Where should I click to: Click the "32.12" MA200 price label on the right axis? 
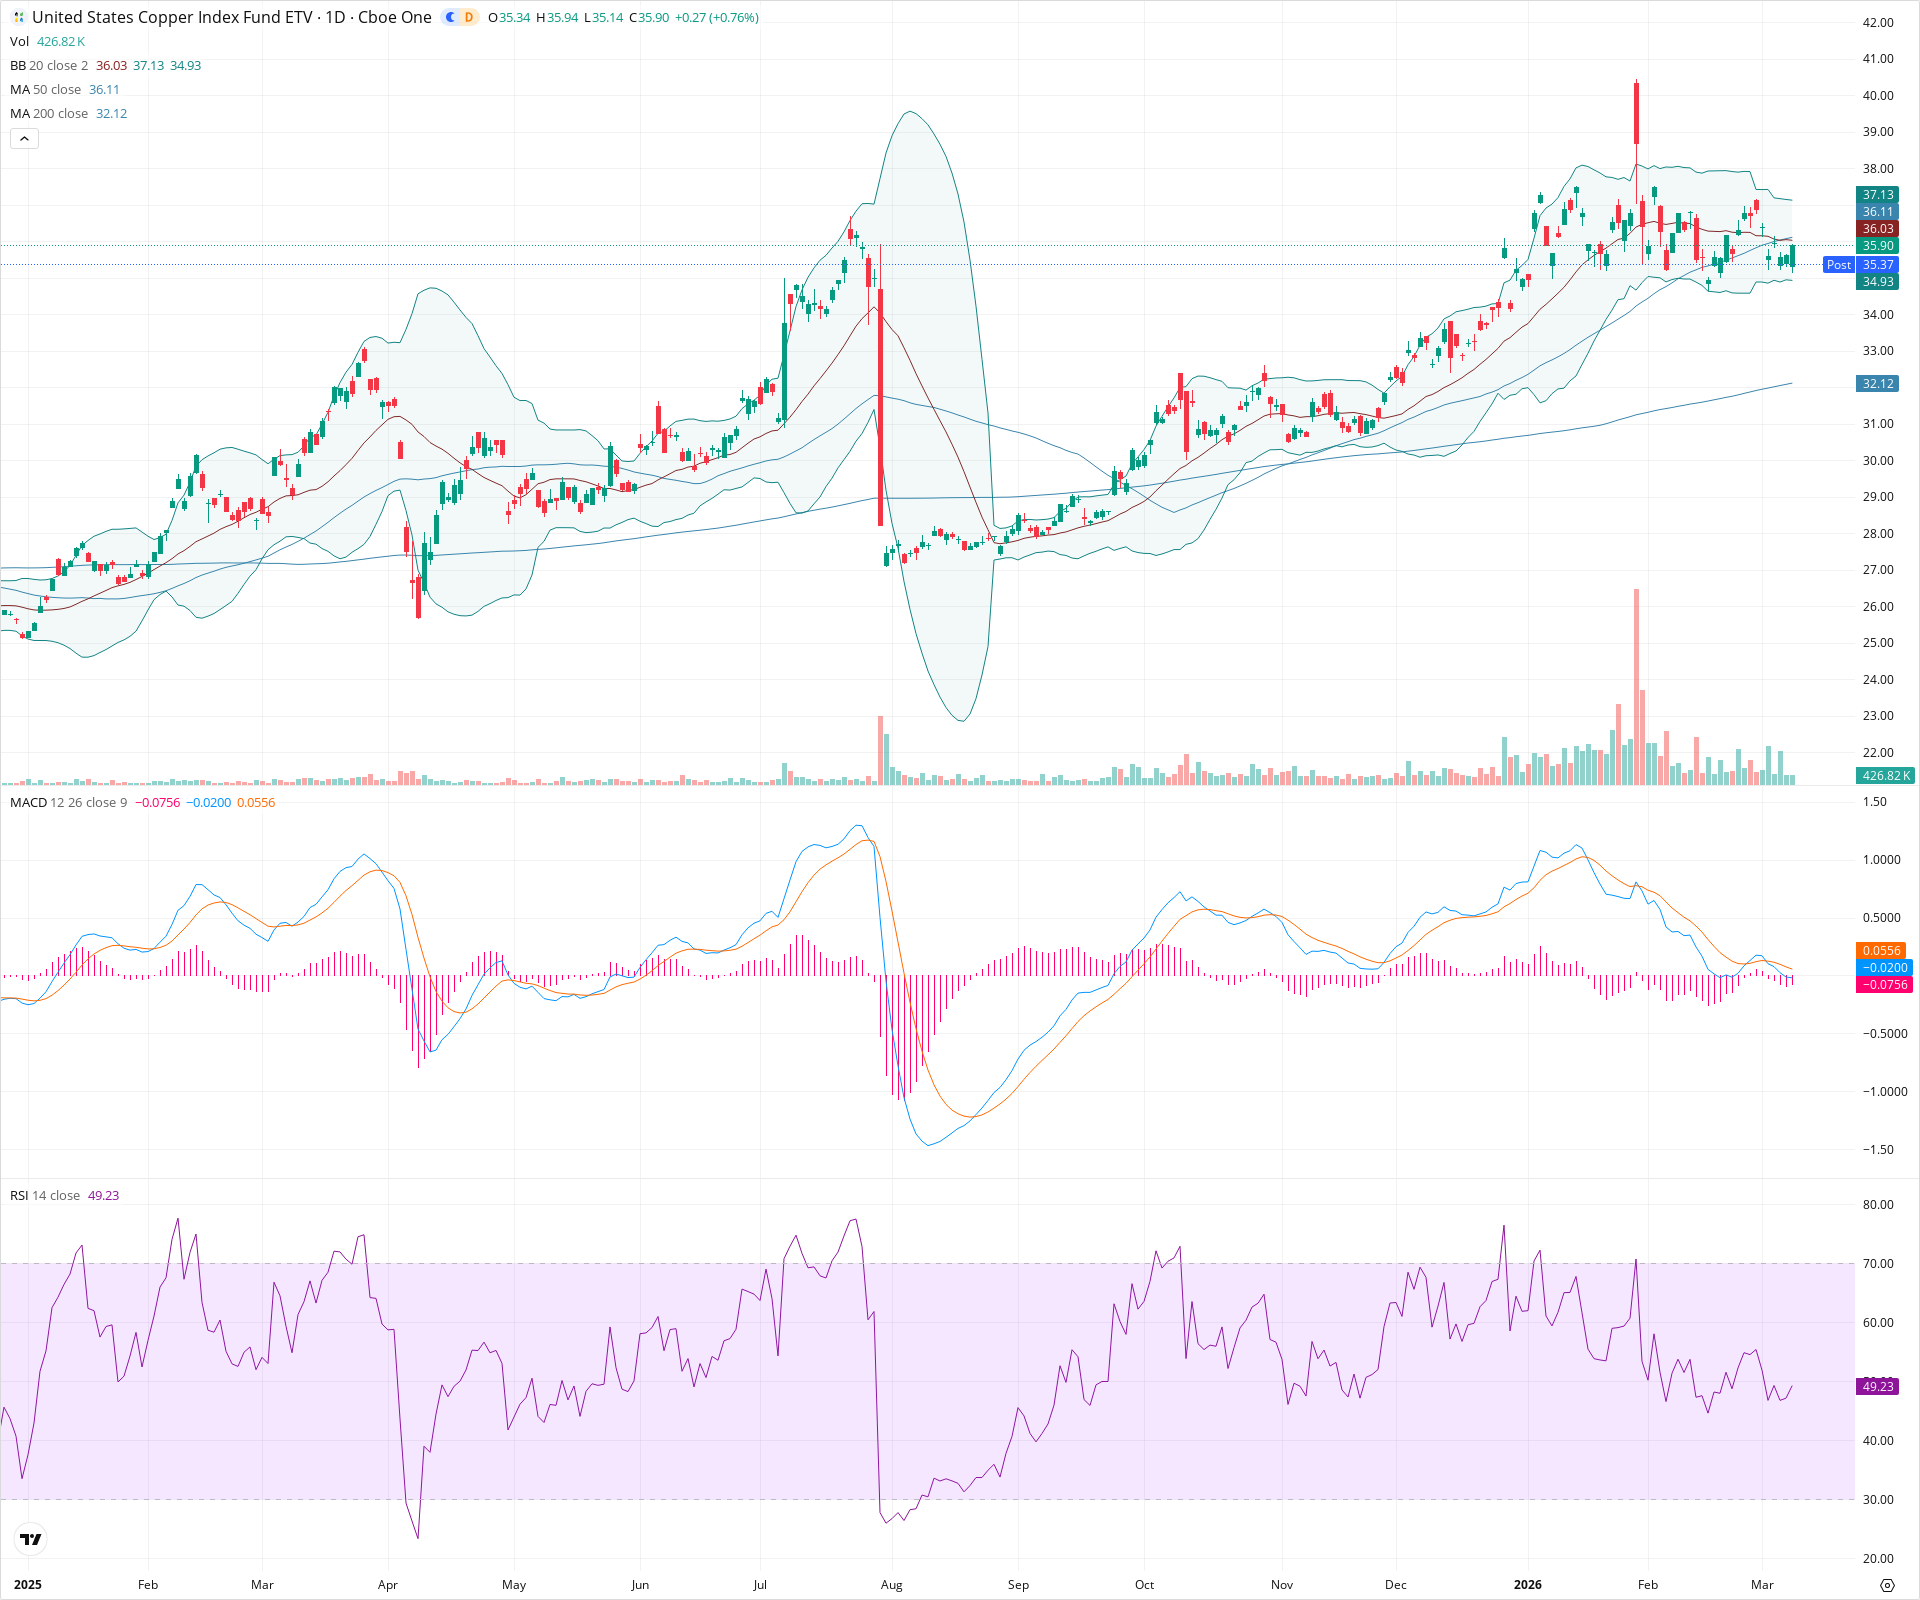click(x=1878, y=383)
